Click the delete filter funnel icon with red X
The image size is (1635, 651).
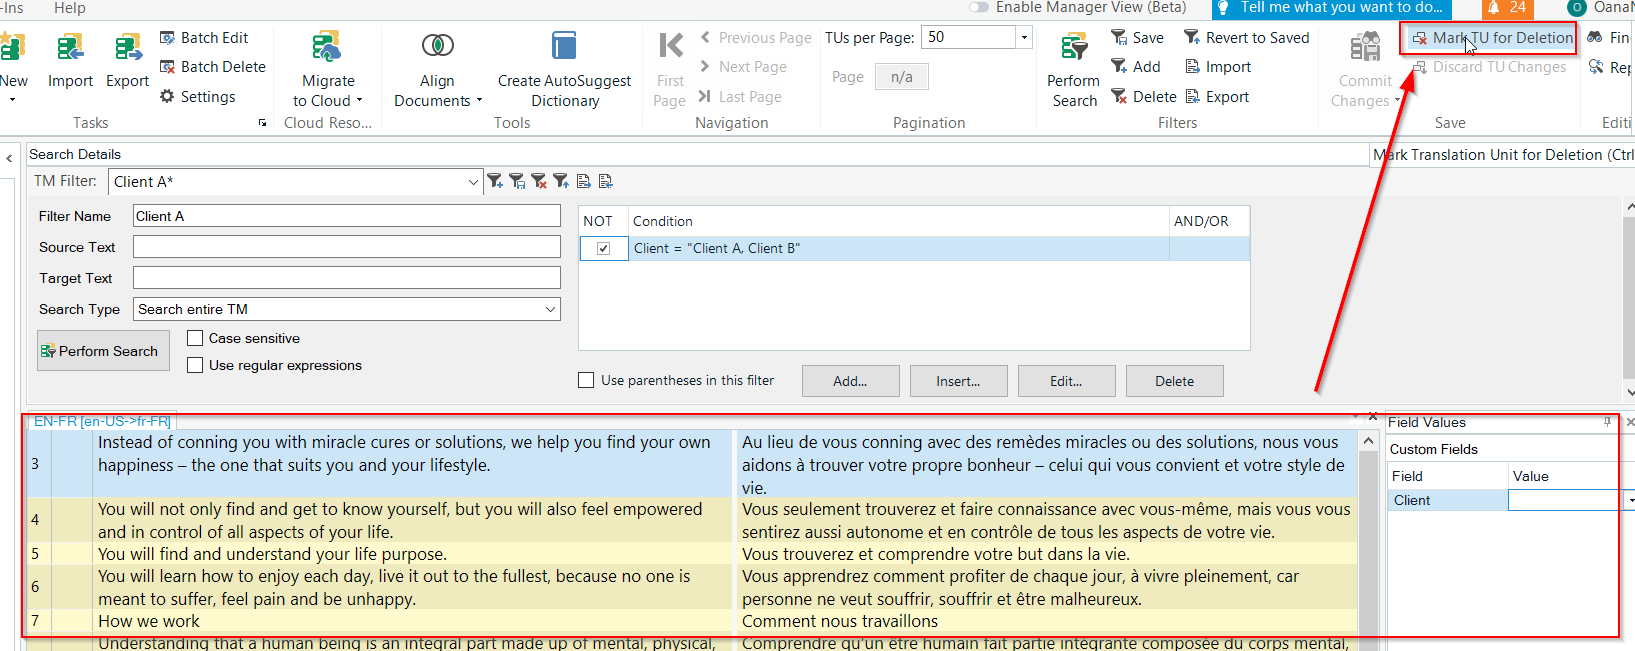tap(538, 181)
